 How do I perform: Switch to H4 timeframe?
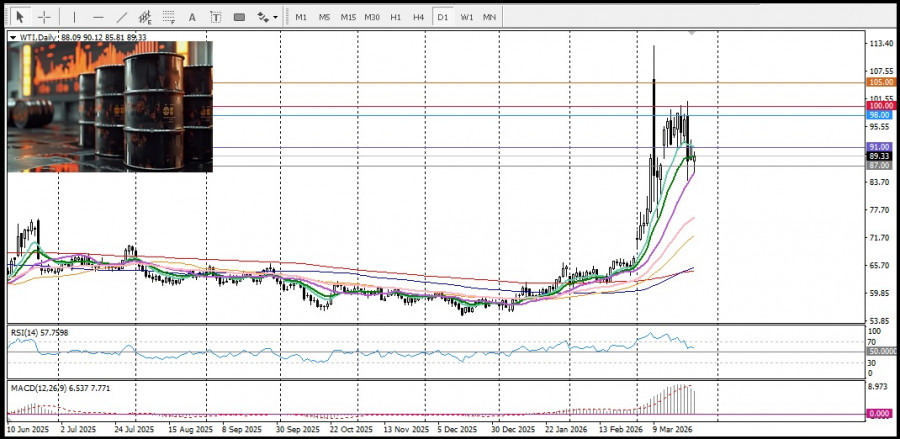[x=418, y=17]
